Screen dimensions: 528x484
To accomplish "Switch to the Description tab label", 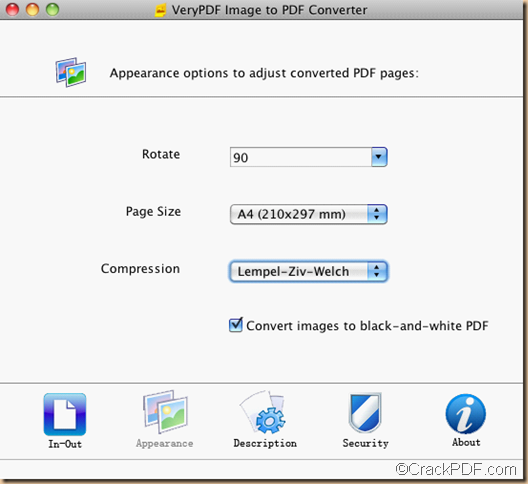I will click(x=265, y=443).
